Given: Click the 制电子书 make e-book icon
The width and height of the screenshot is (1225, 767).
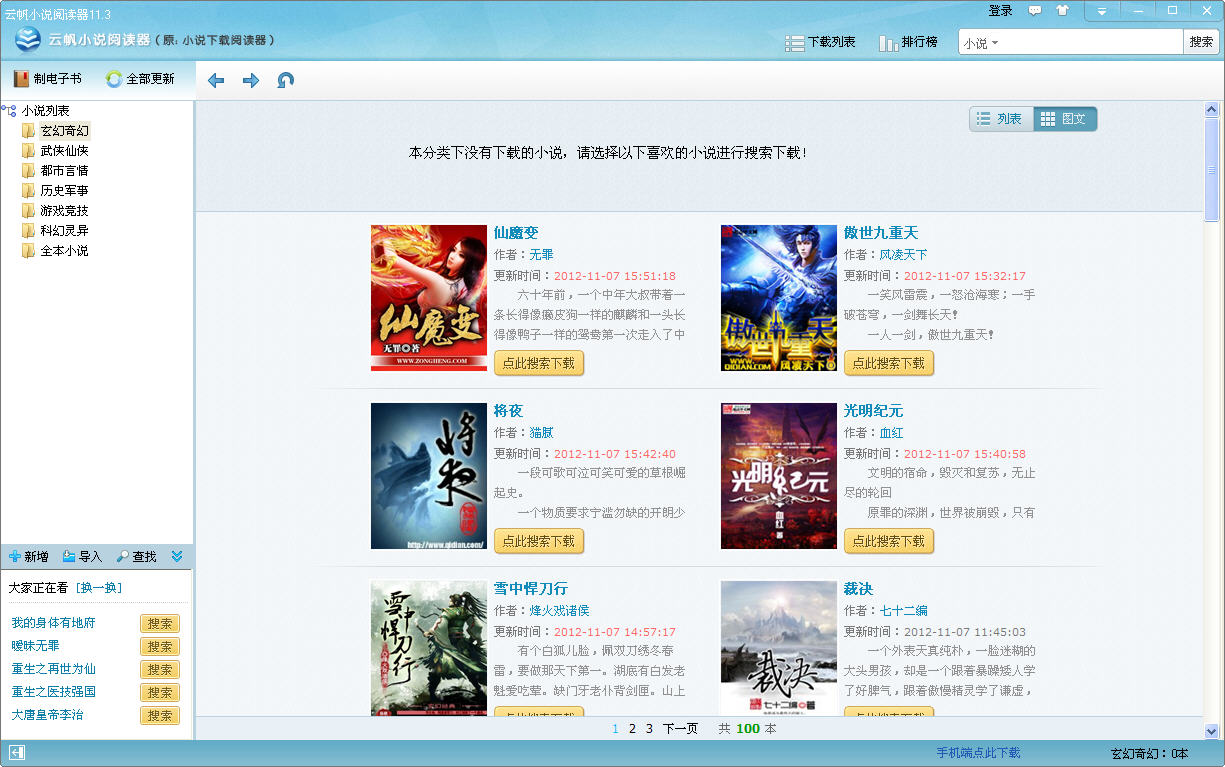Looking at the screenshot, I should click(47, 79).
